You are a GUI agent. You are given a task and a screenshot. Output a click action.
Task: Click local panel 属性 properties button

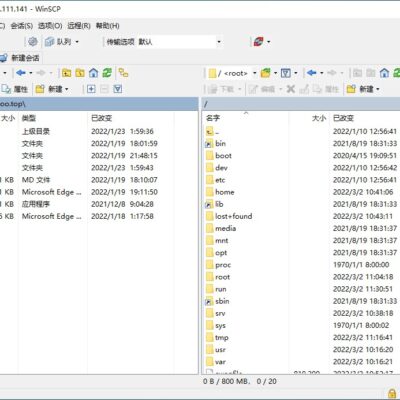(x=14, y=89)
